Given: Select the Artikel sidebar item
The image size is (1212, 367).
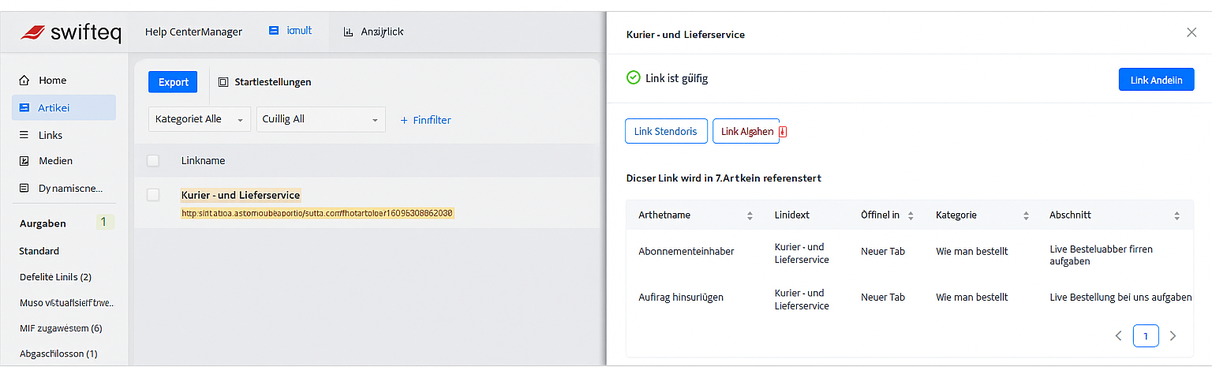Looking at the screenshot, I should point(64,107).
